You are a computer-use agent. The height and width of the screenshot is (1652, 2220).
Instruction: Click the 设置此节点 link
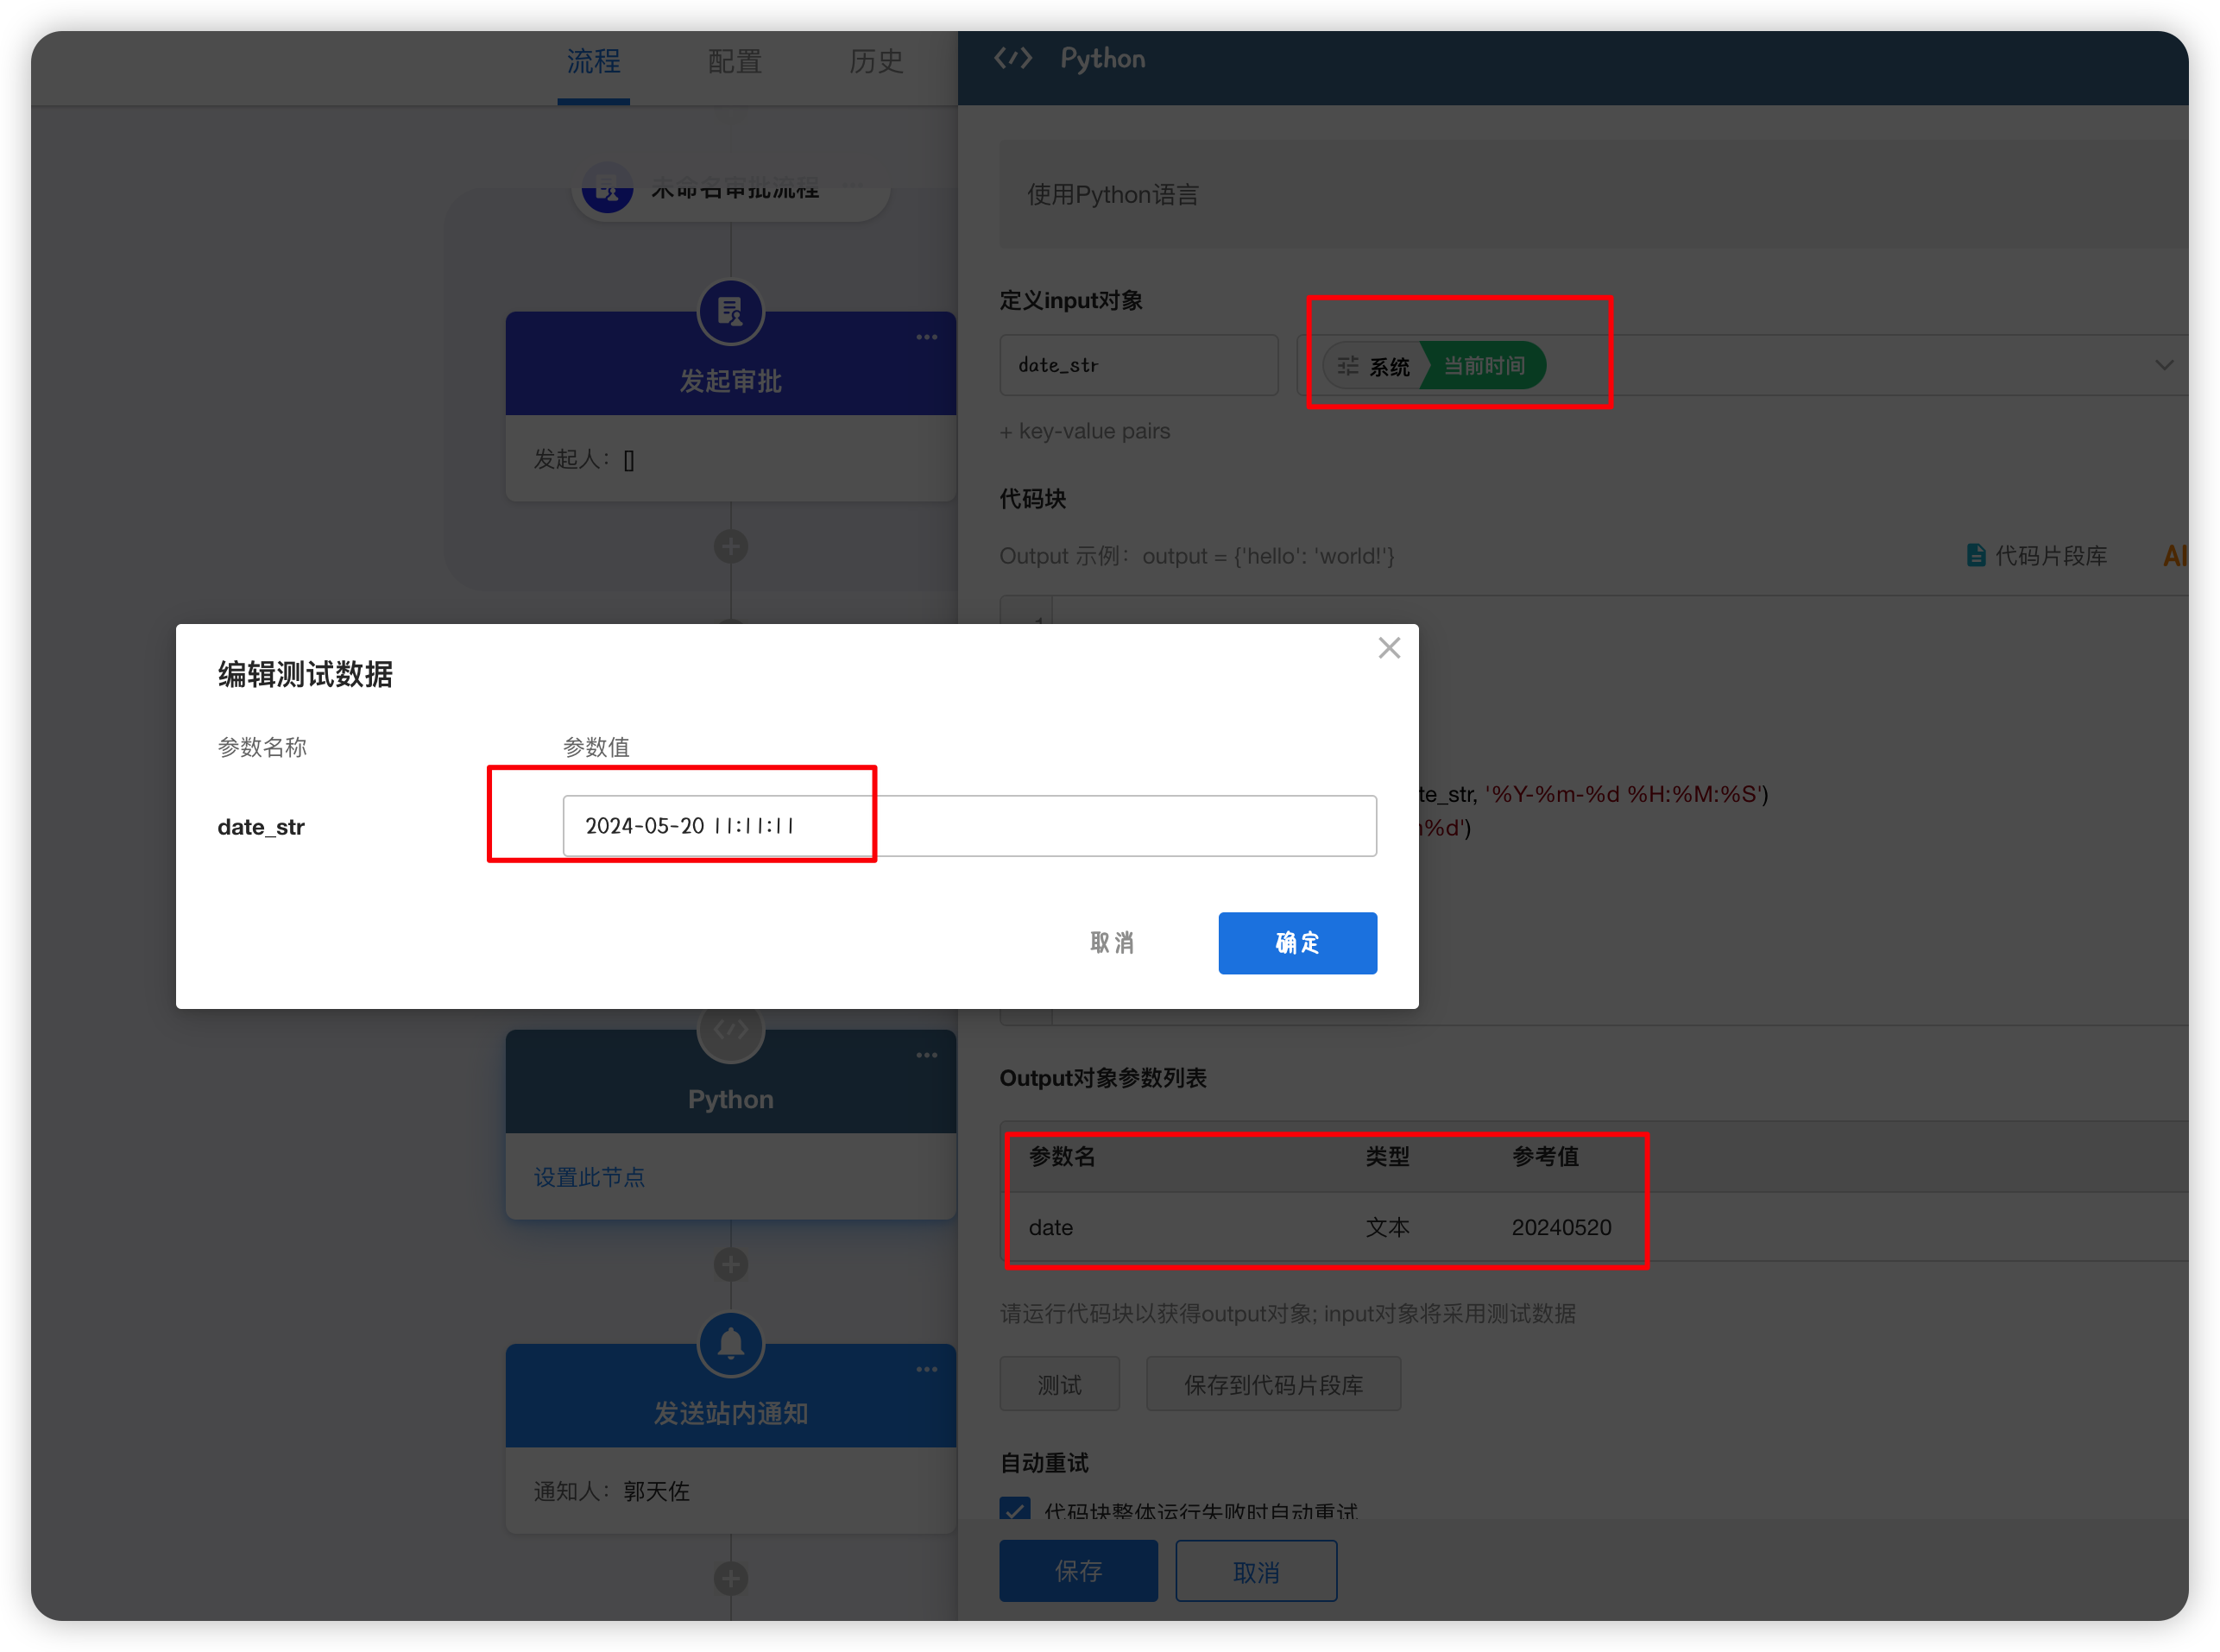pyautogui.click(x=589, y=1177)
